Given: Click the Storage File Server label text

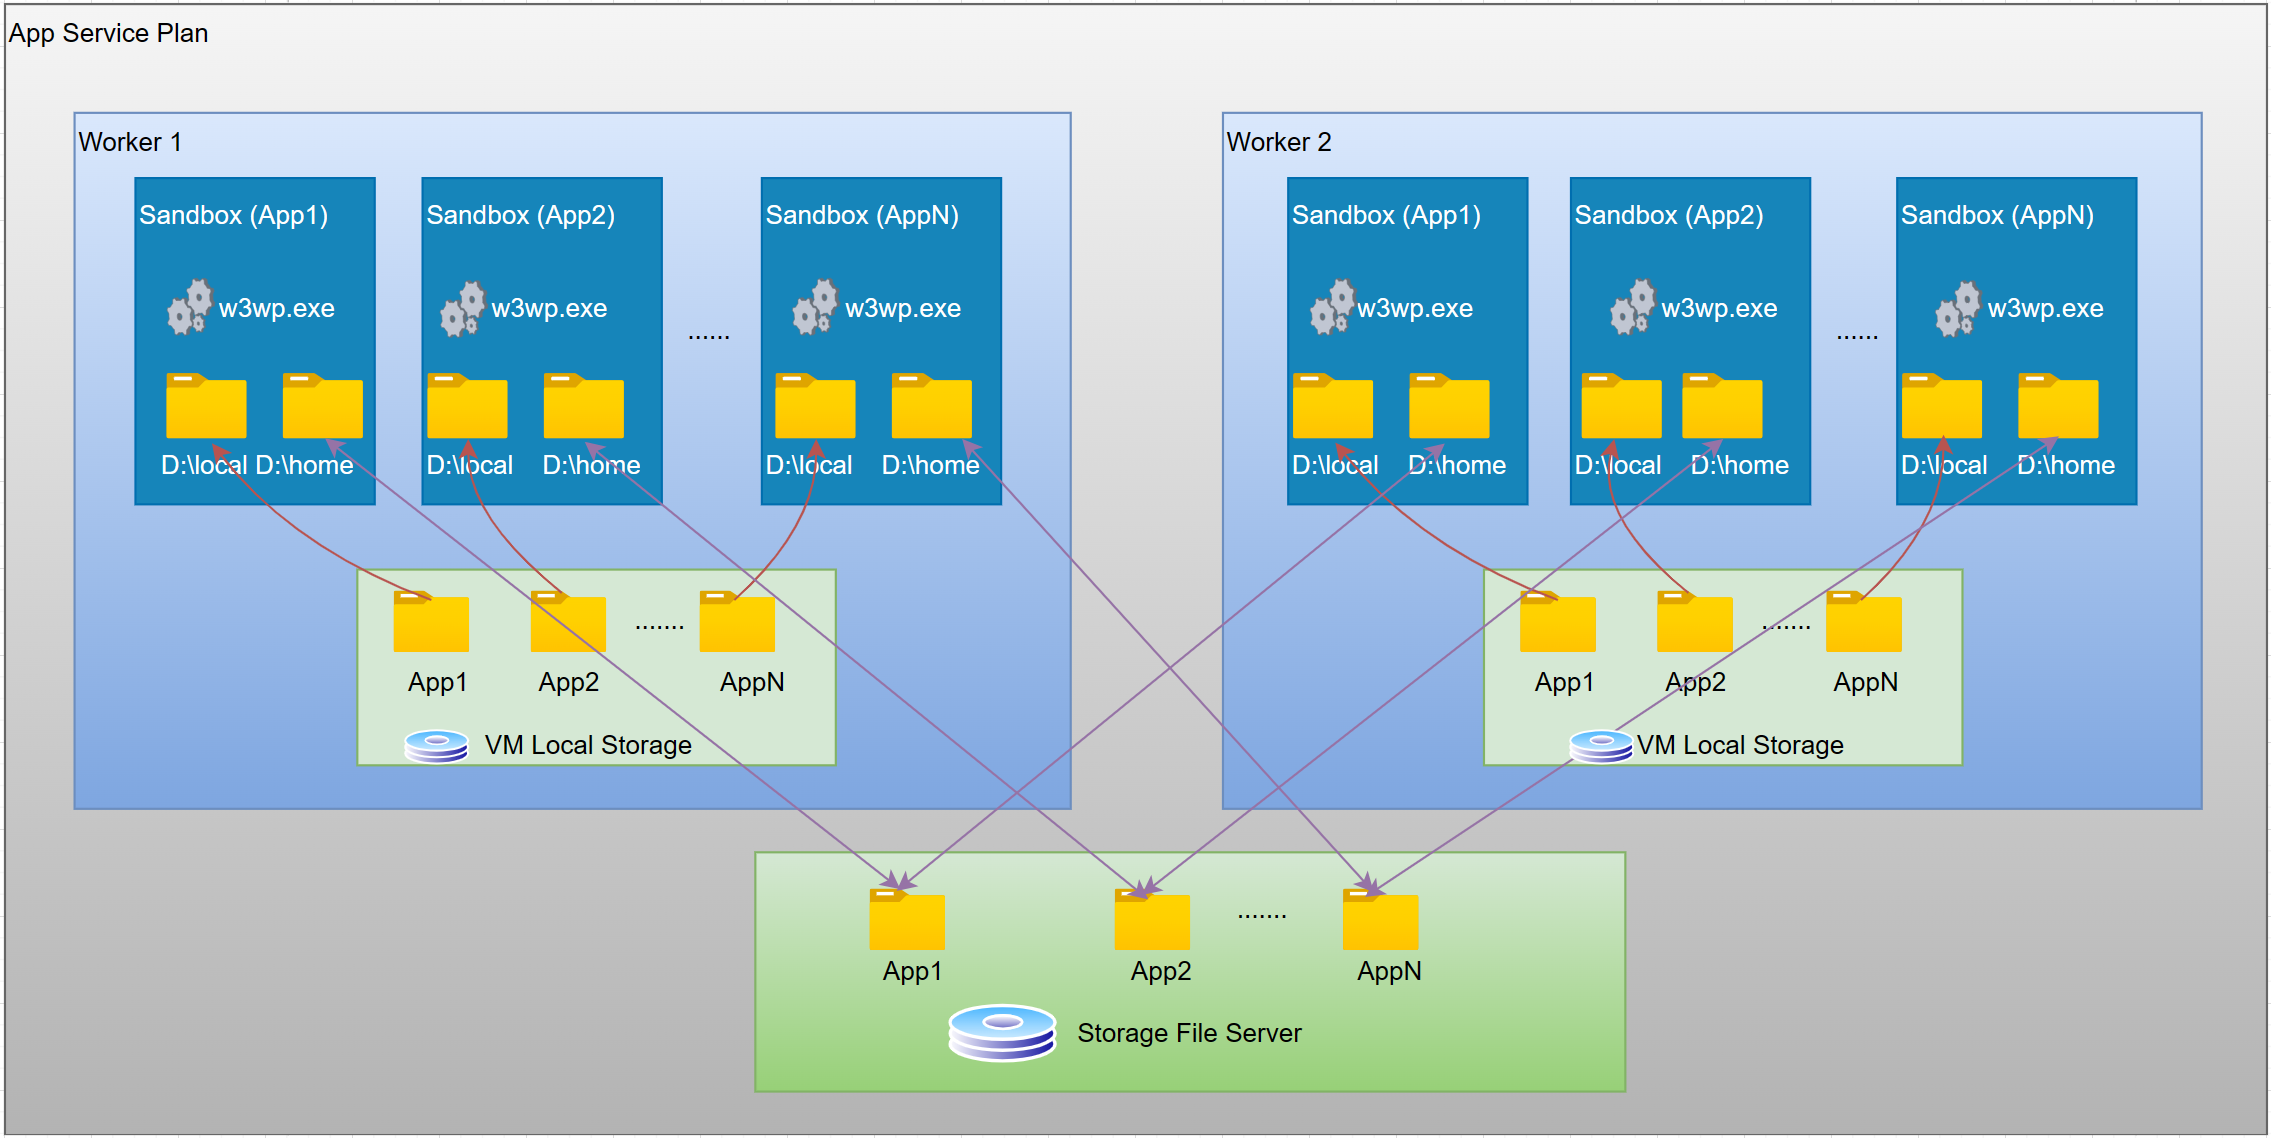Looking at the screenshot, I should (x=1188, y=1032).
